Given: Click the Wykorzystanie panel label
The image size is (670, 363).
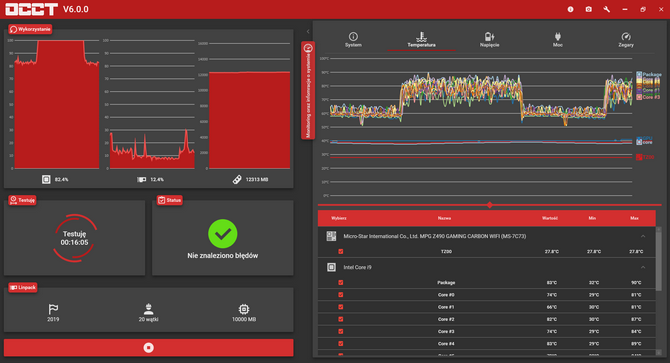Looking at the screenshot, I should [30, 29].
